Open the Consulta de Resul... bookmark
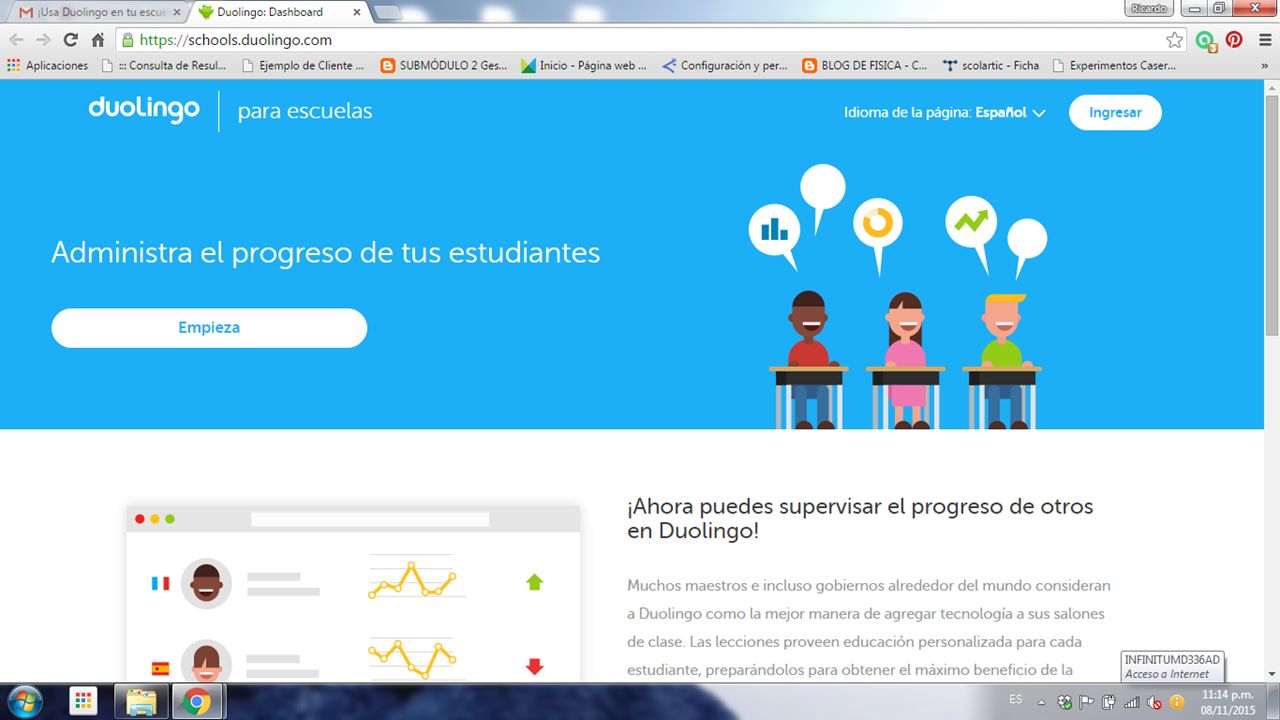 (166, 66)
